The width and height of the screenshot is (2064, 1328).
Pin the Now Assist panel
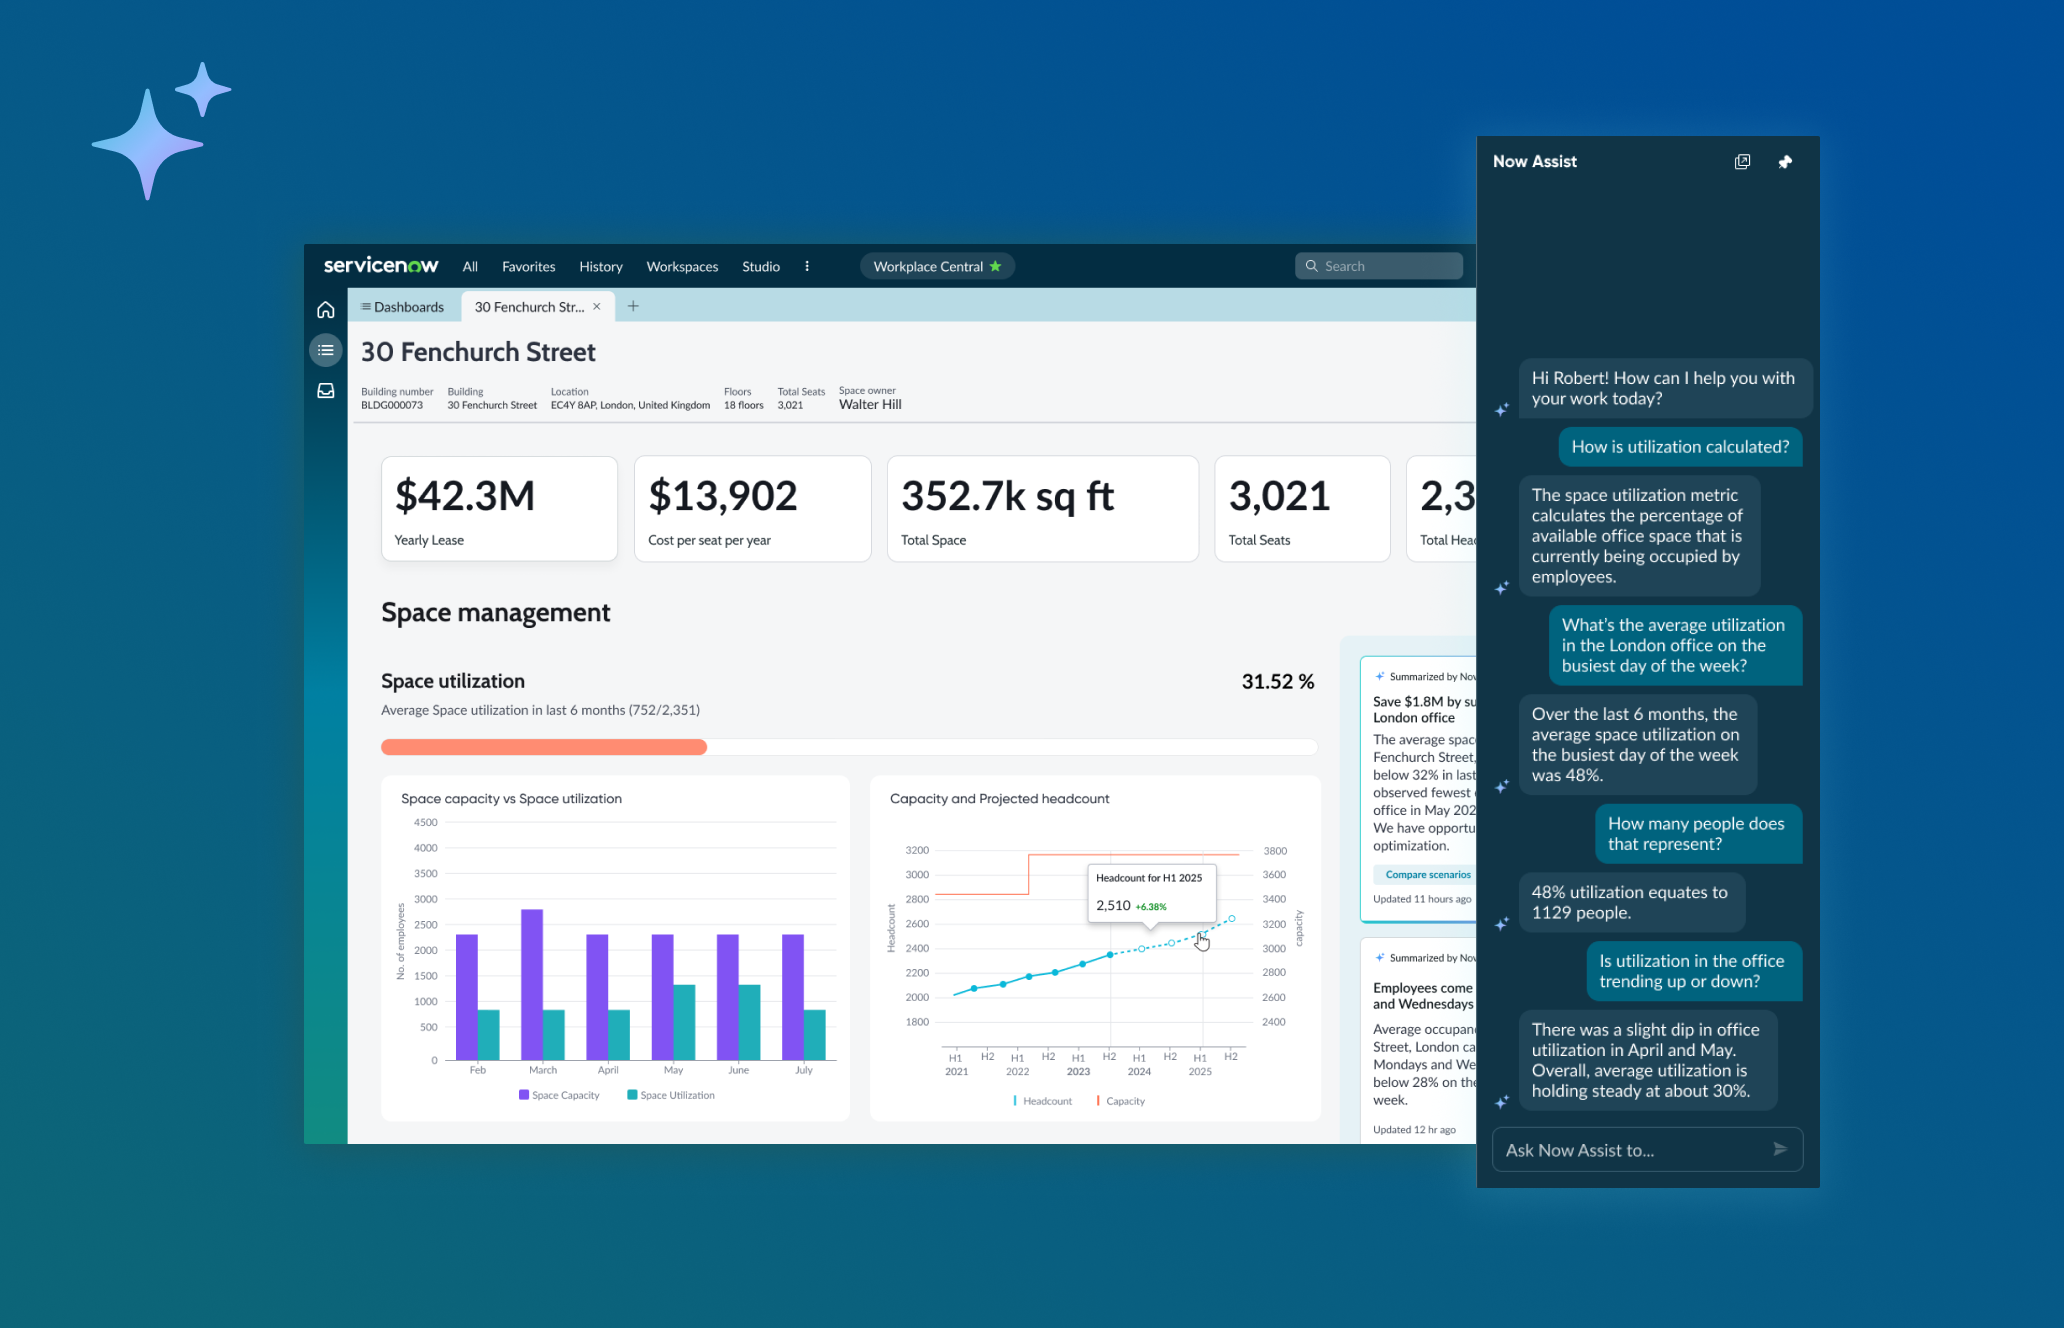(1785, 162)
